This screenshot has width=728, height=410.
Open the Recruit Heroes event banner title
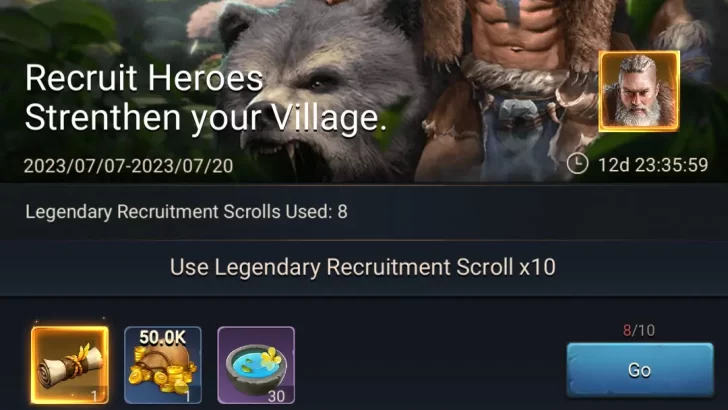(x=144, y=78)
